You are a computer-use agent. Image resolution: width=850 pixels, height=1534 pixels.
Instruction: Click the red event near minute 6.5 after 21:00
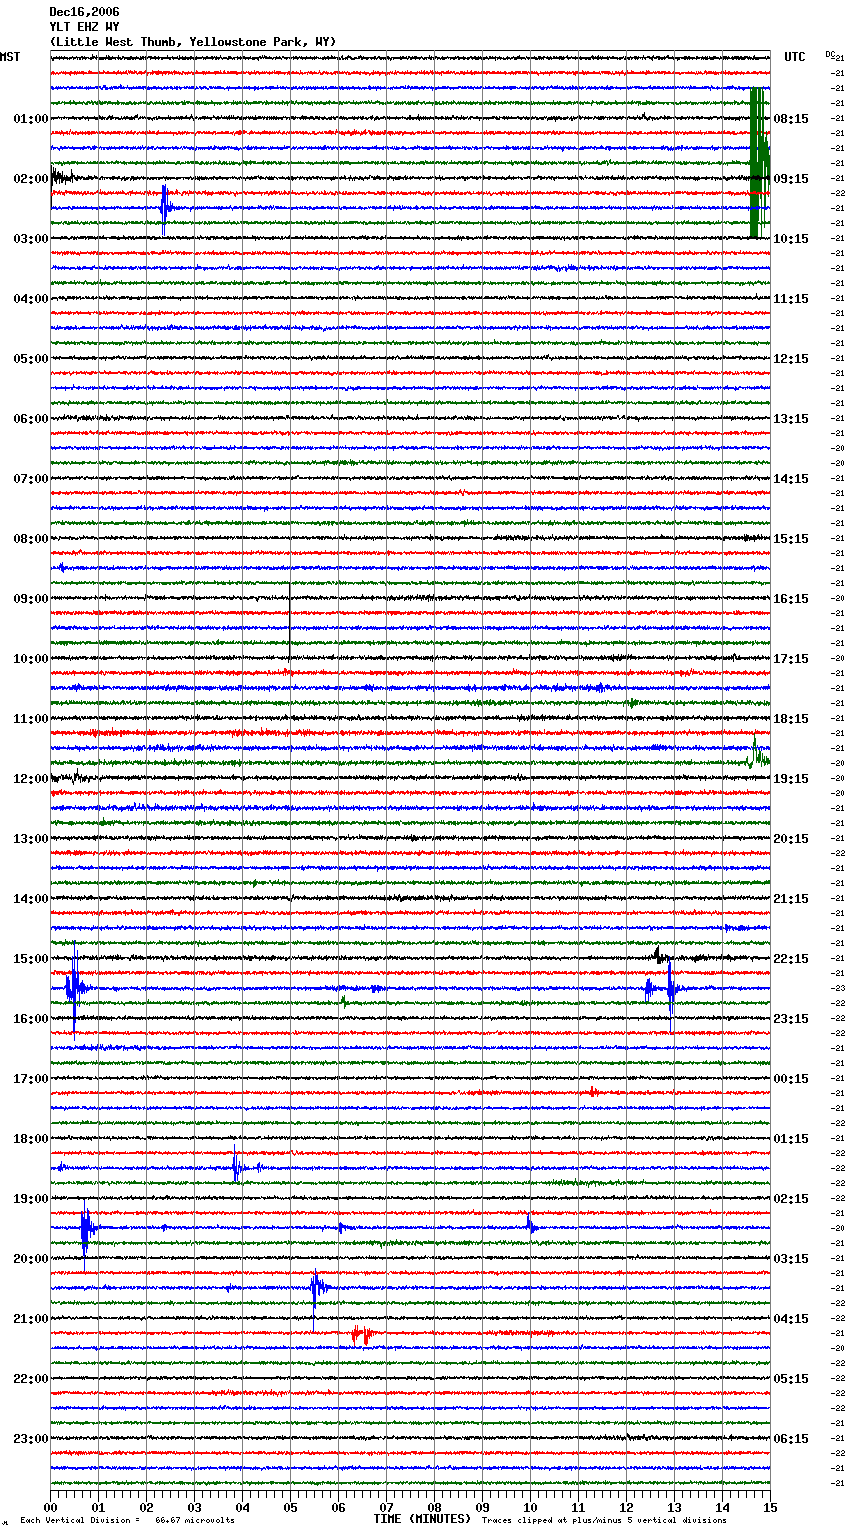click(362, 1334)
